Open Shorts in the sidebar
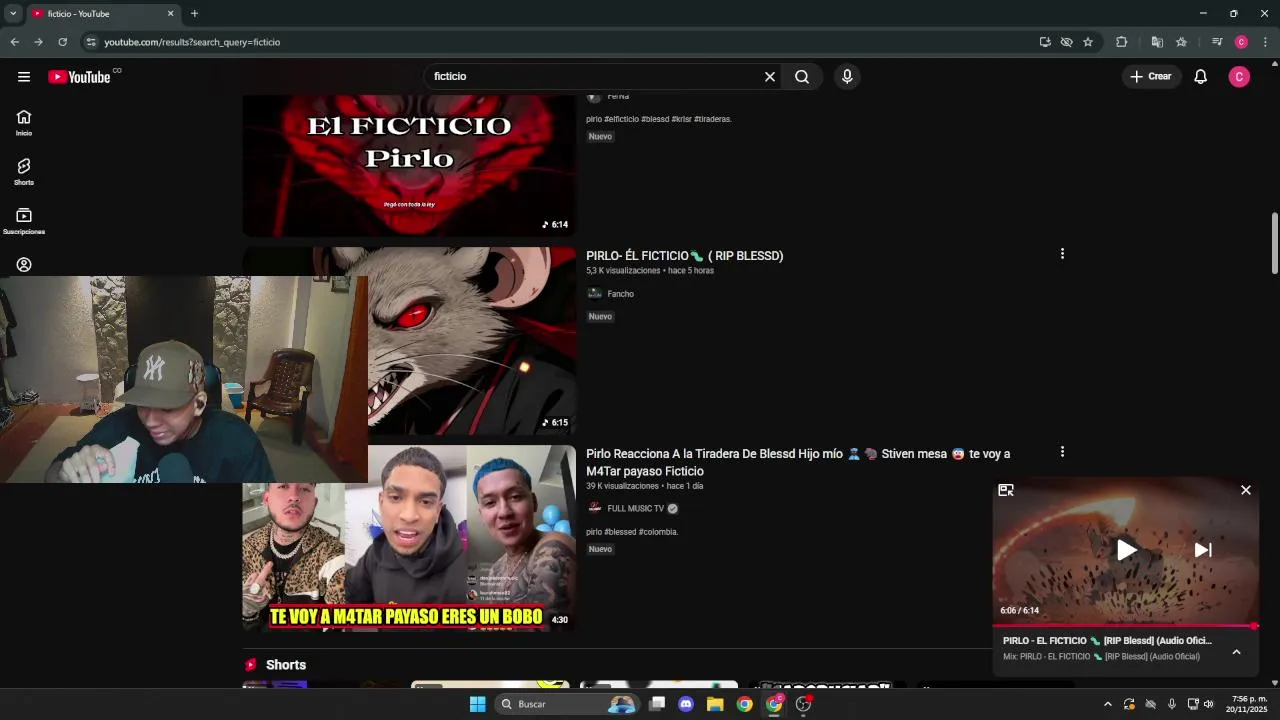The image size is (1280, 720). click(24, 172)
